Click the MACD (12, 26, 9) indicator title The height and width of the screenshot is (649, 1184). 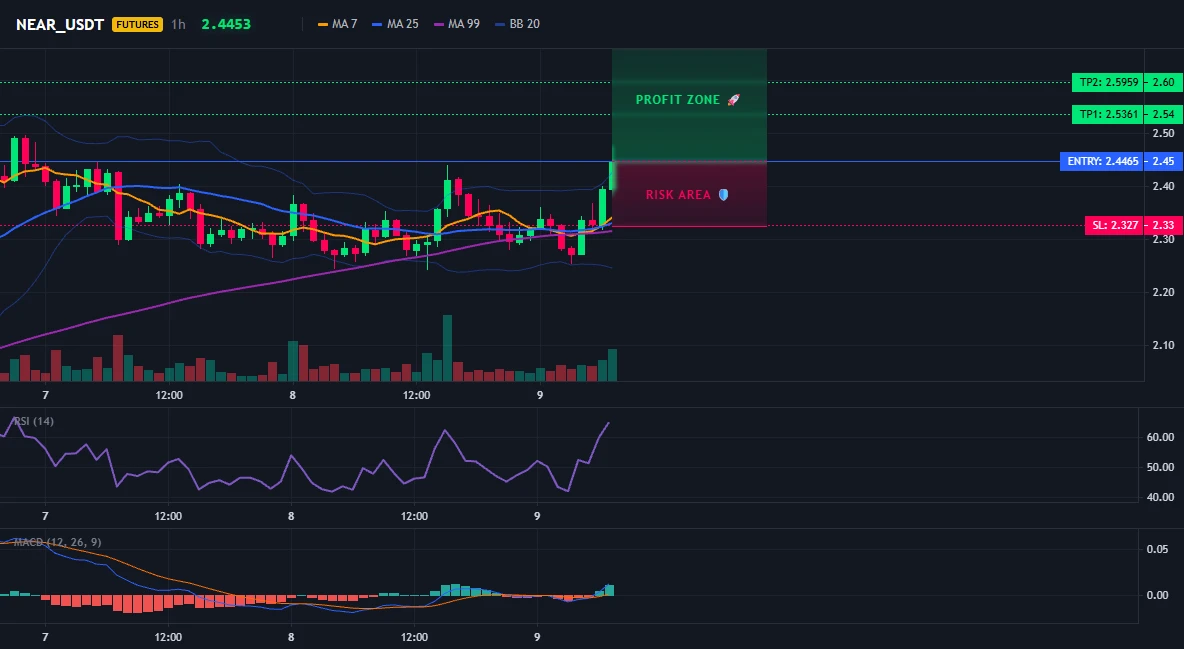[57, 542]
